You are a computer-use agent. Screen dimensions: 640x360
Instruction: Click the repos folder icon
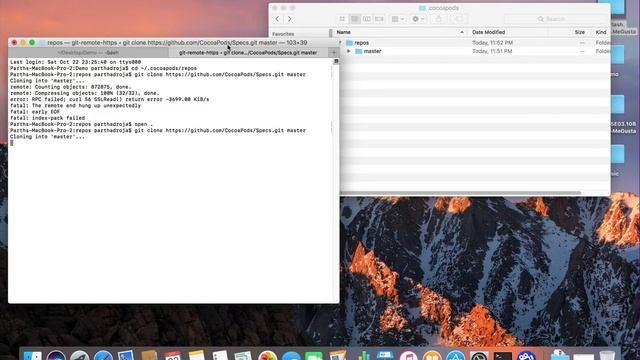(x=349, y=42)
